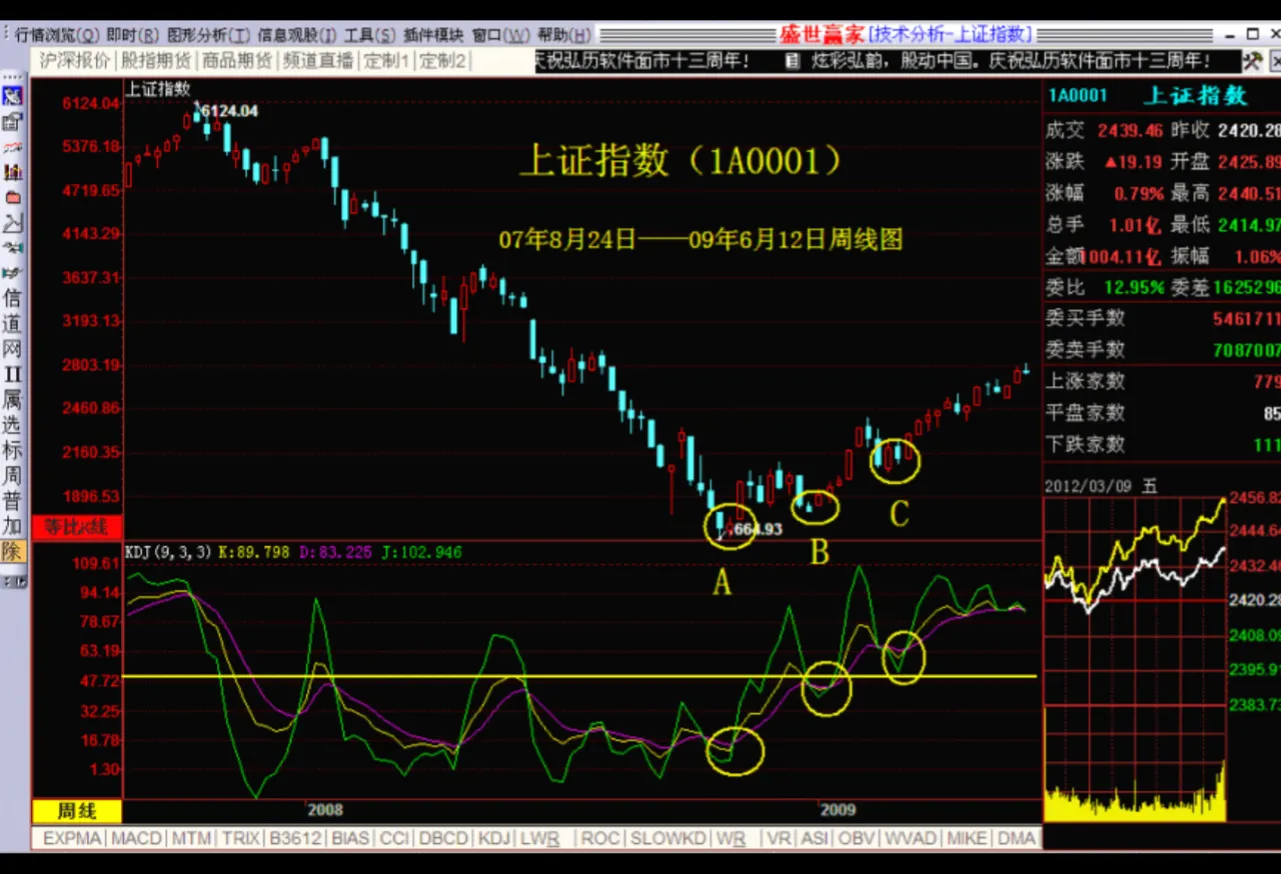Select the CCI indicator tab
This screenshot has height=874, width=1281.
(395, 838)
